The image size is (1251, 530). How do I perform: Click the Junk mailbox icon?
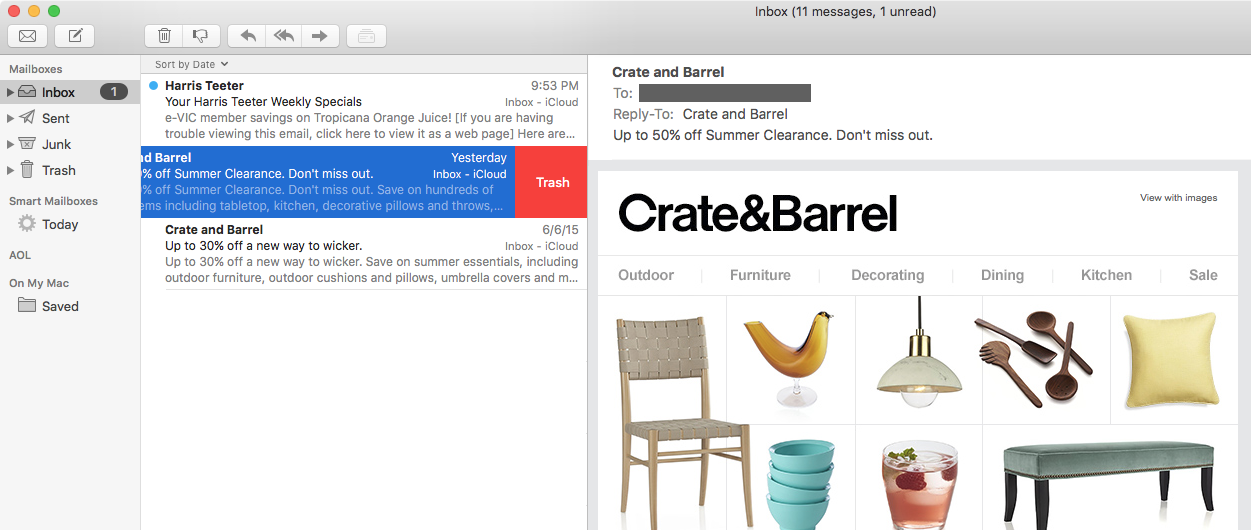[27, 144]
